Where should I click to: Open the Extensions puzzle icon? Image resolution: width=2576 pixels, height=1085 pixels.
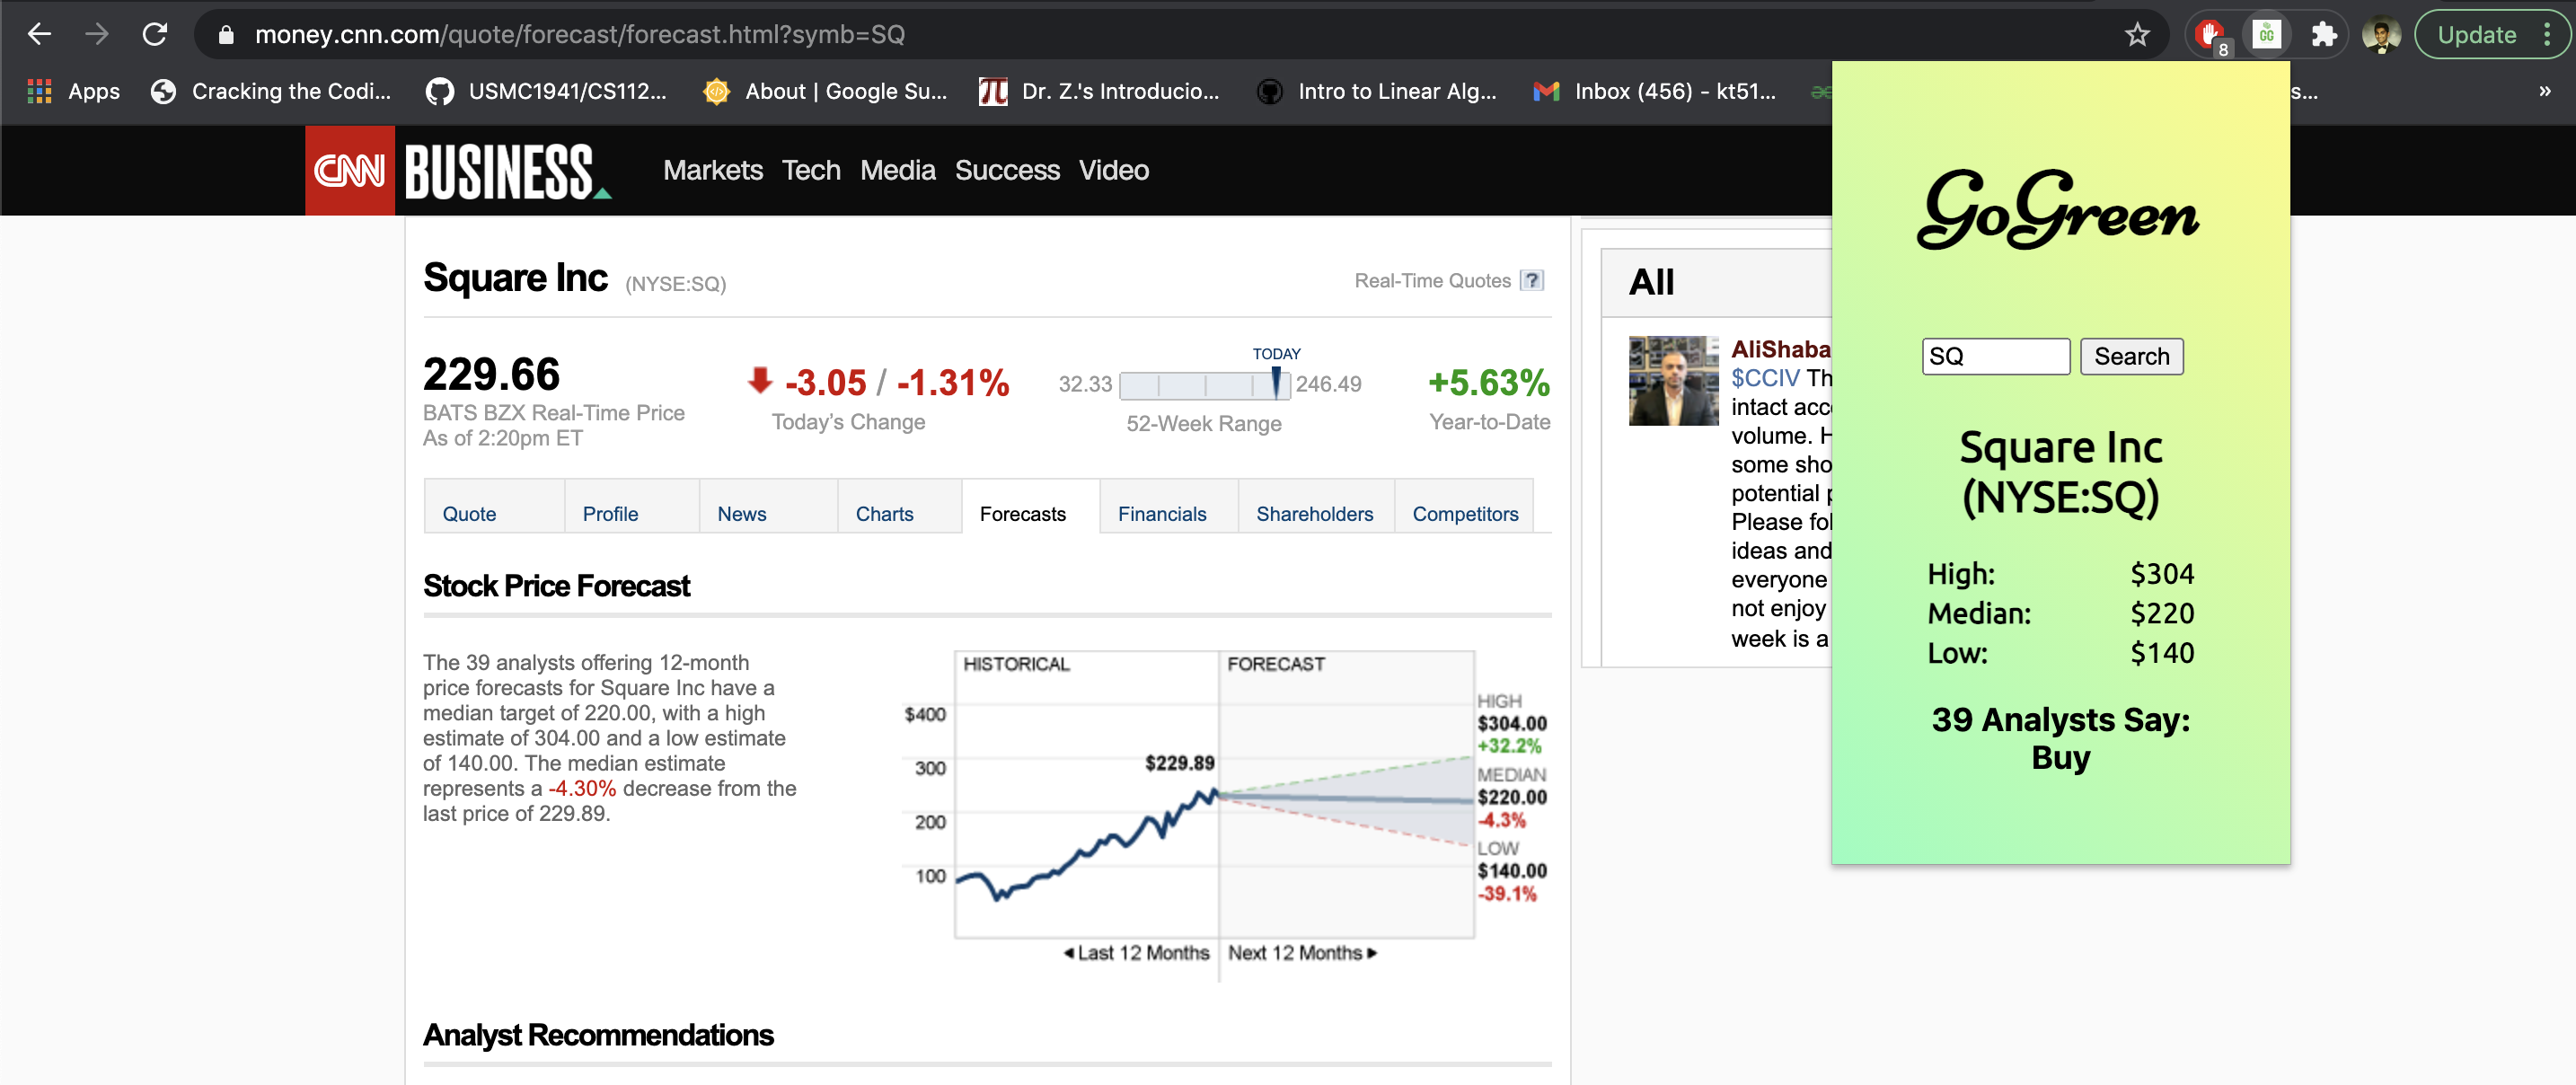[x=2324, y=35]
